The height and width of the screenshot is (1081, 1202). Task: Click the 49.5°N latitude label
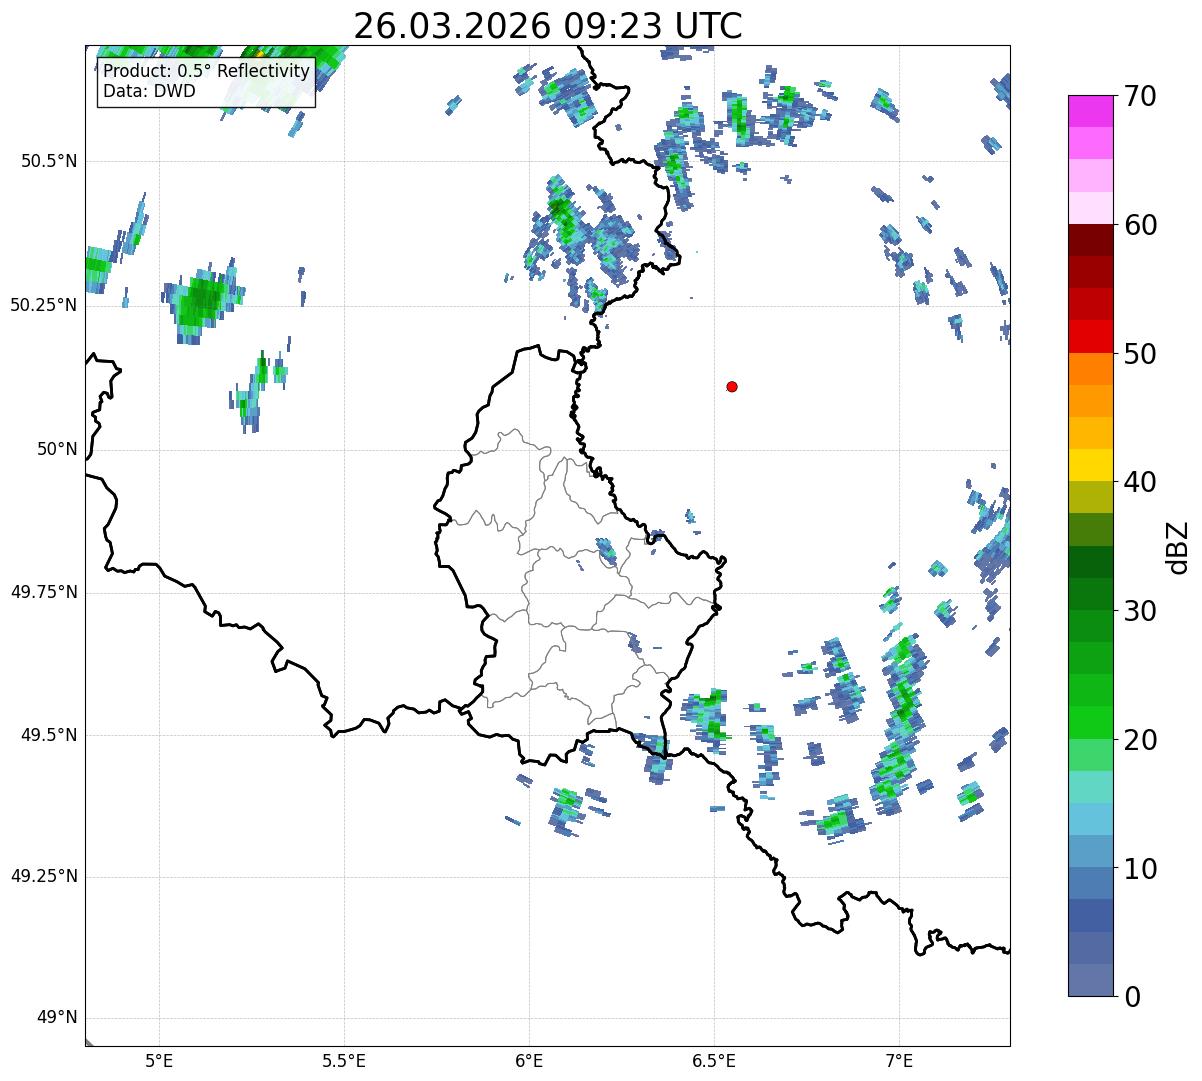(x=49, y=735)
